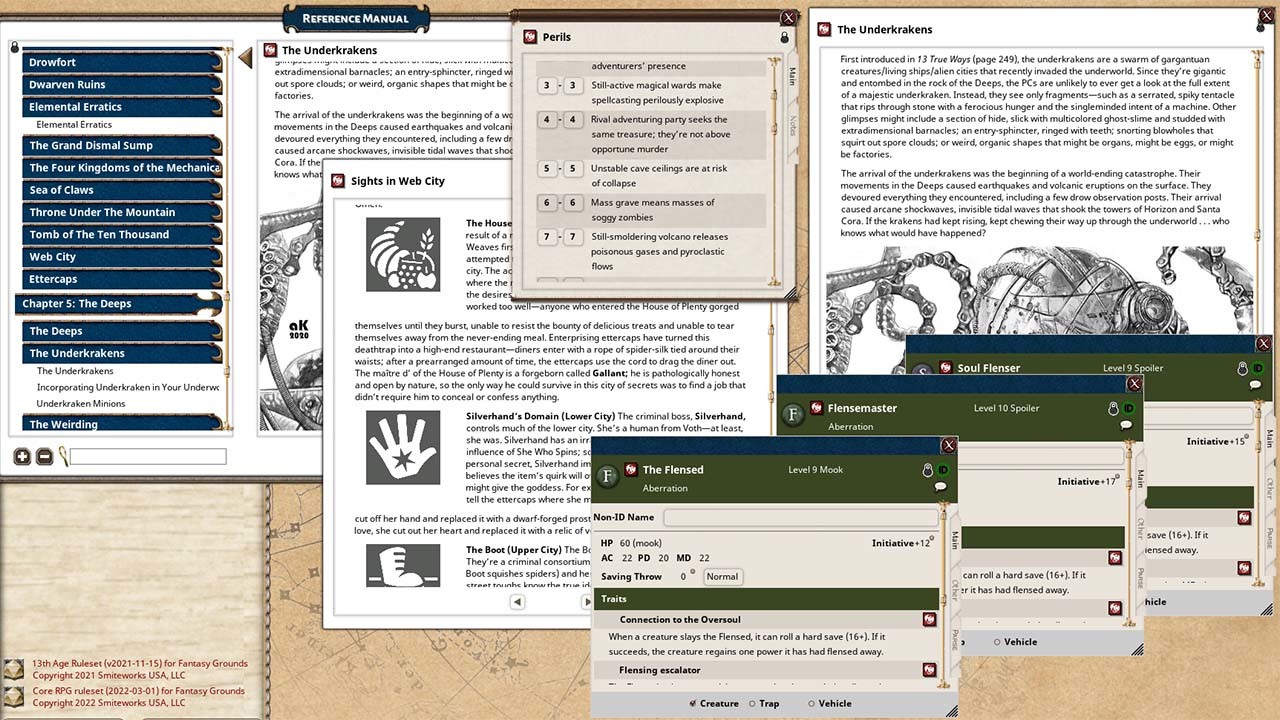Toggle the ID status on the Flensemaster sheet

tap(1129, 408)
